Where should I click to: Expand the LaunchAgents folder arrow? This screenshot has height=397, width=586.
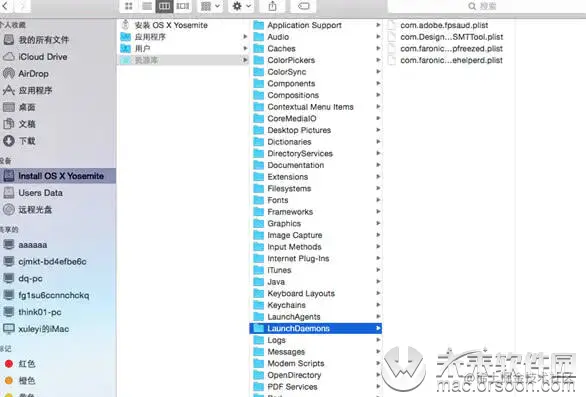[378, 316]
